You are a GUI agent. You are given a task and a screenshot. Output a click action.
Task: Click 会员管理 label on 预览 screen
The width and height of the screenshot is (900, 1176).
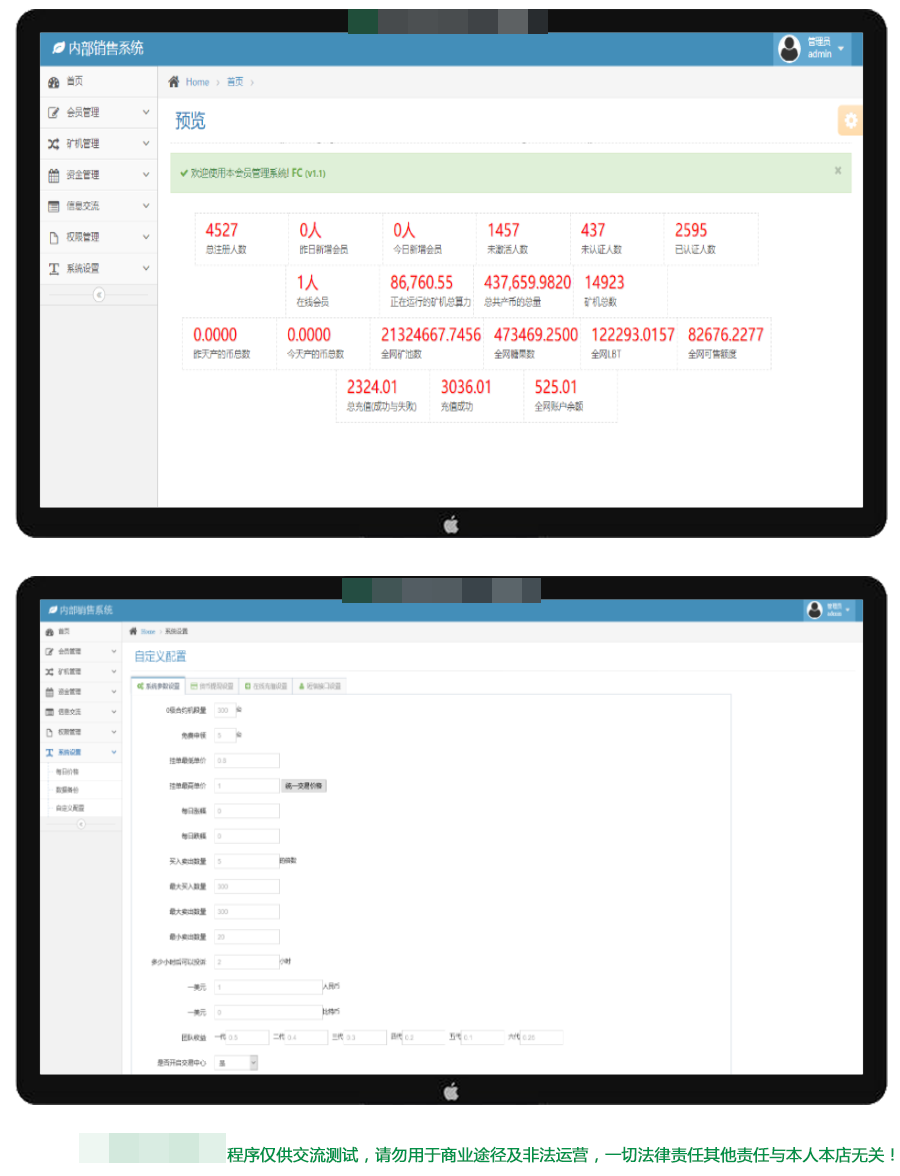point(82,112)
